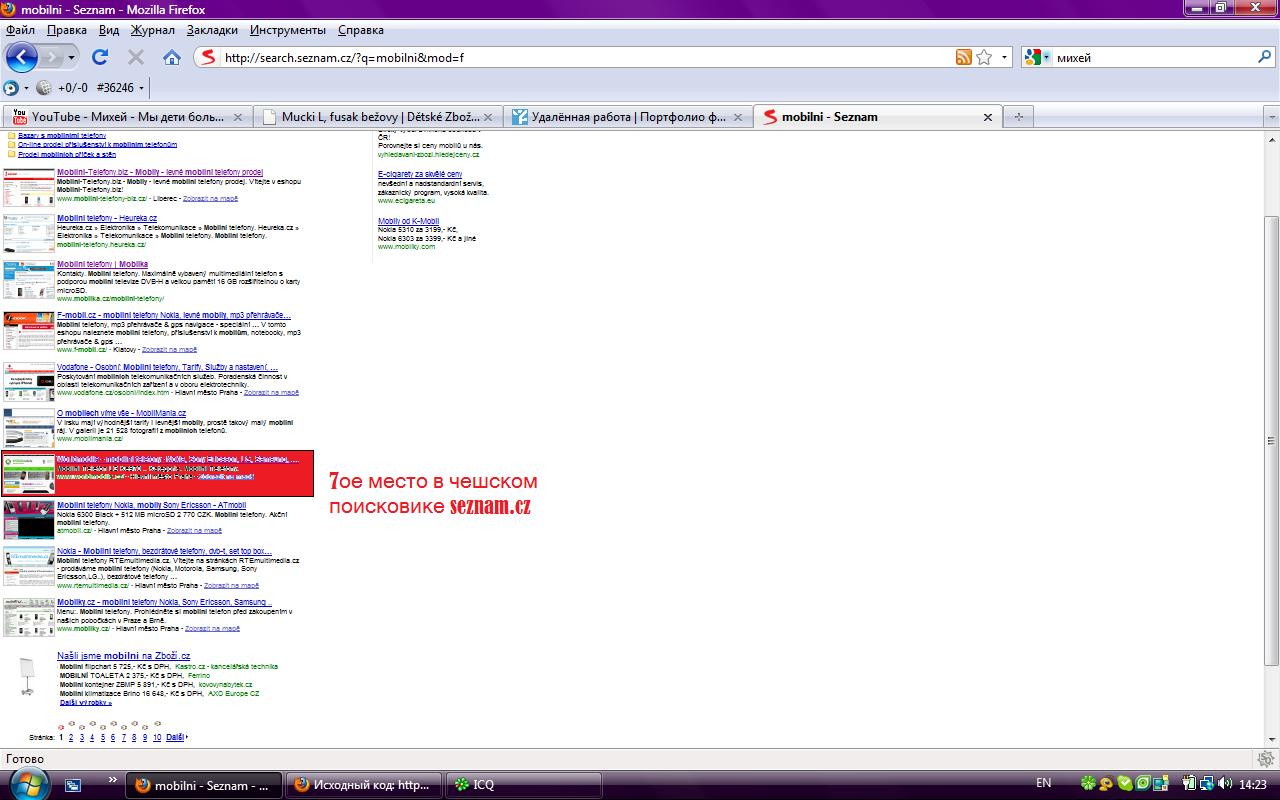This screenshot has width=1280, height=800.
Task: Switch to Исходный код window in taskbar
Action: [363, 785]
